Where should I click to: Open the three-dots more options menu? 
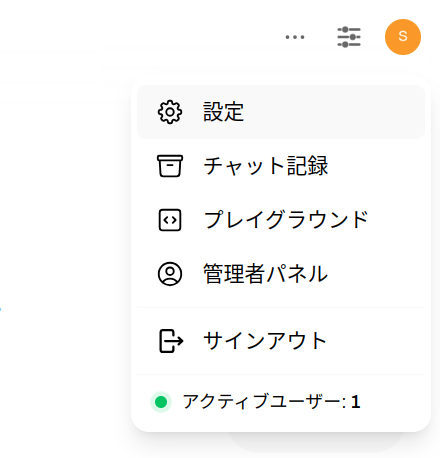click(295, 37)
